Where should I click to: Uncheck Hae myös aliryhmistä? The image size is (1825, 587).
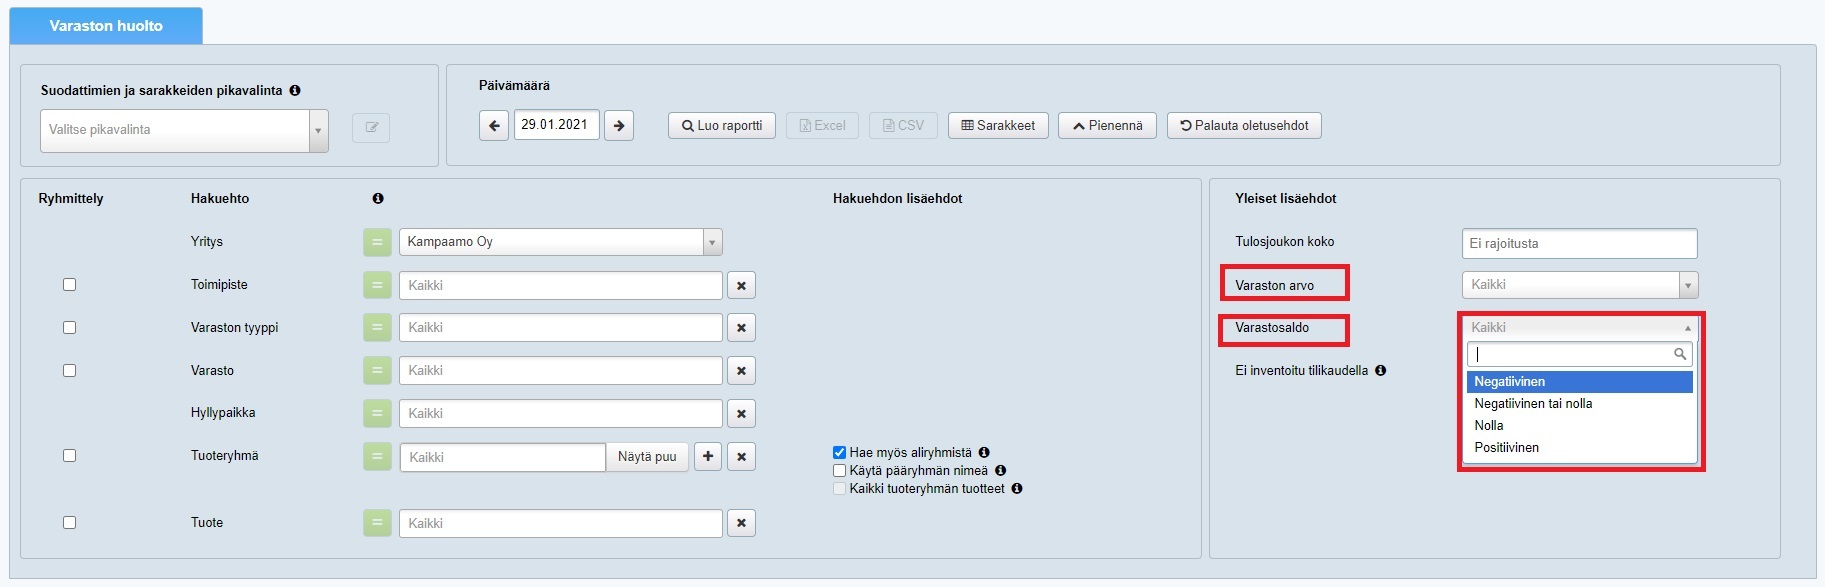840,453
